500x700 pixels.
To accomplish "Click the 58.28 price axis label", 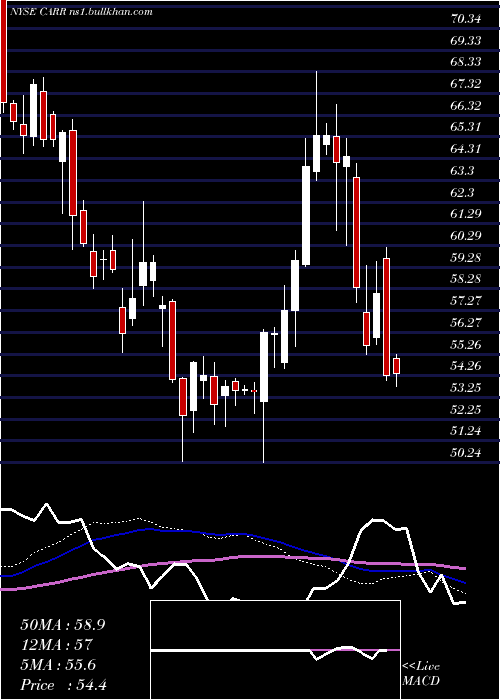I will [x=466, y=279].
